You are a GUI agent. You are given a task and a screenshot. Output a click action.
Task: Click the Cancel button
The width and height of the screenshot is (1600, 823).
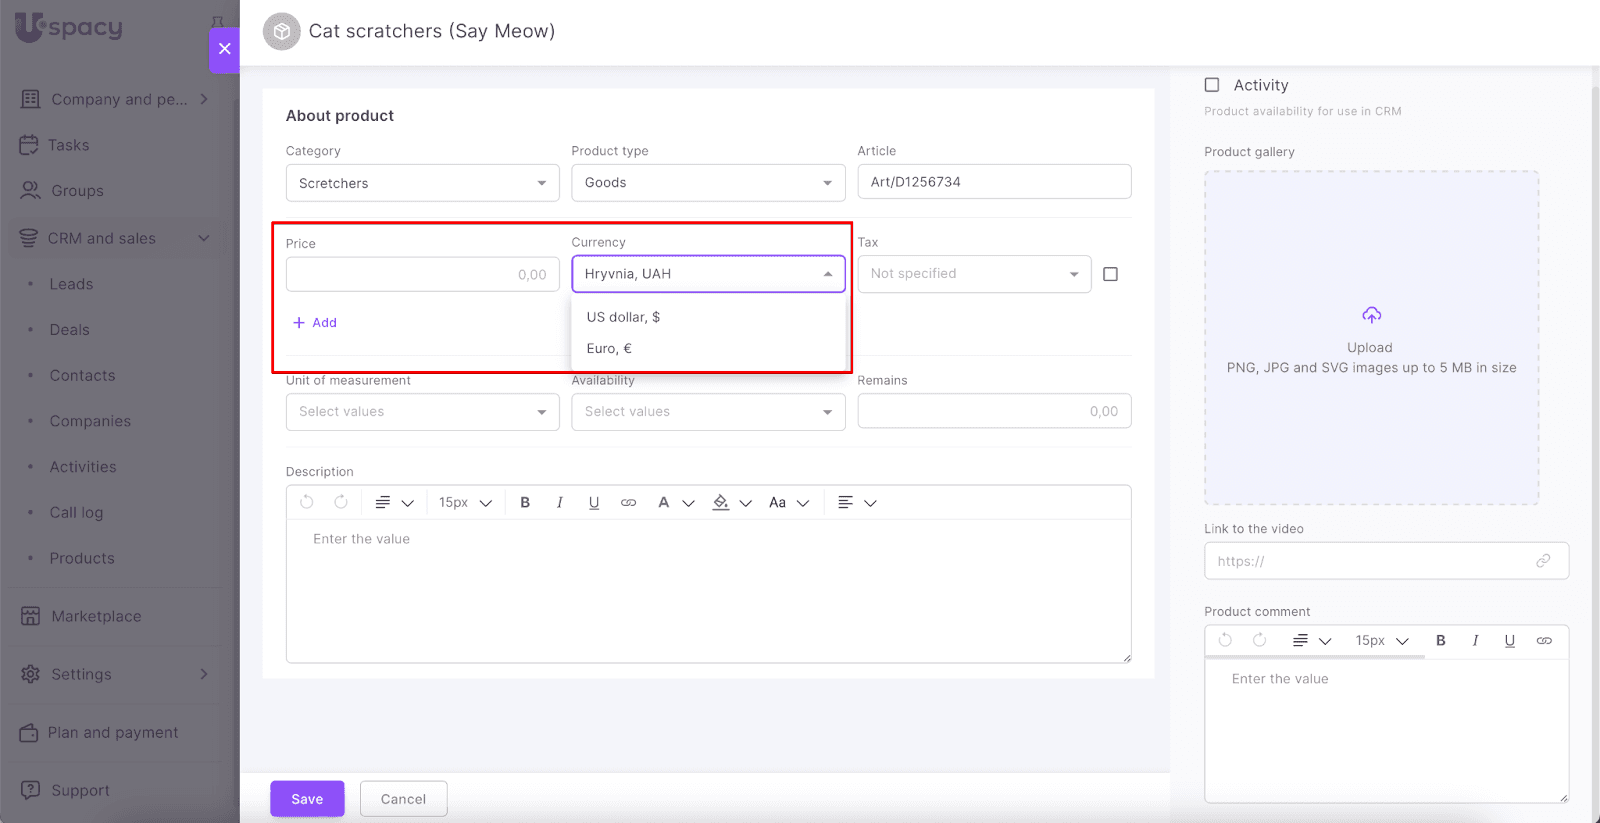coord(403,799)
